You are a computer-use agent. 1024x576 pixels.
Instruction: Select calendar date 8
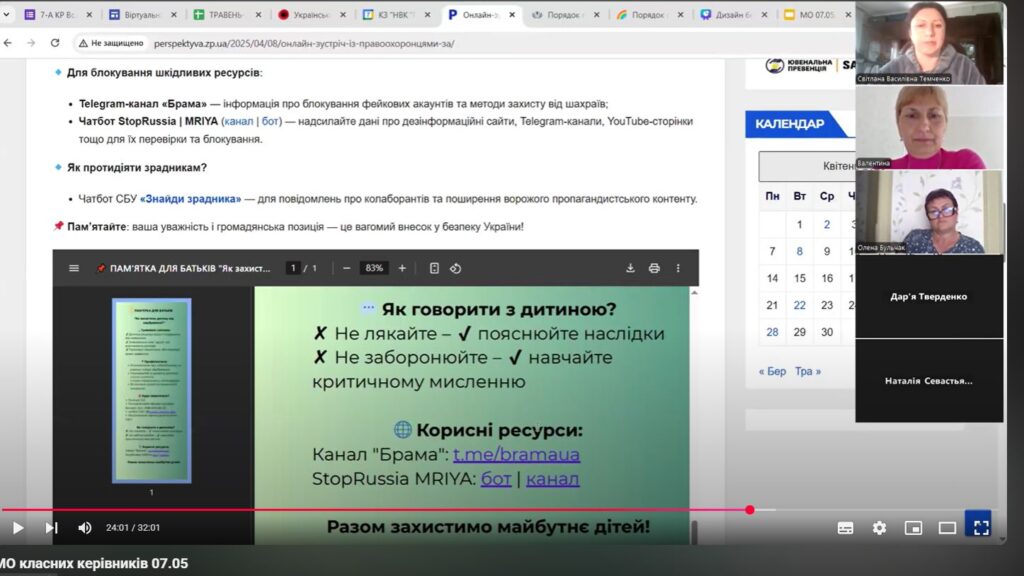tap(799, 251)
